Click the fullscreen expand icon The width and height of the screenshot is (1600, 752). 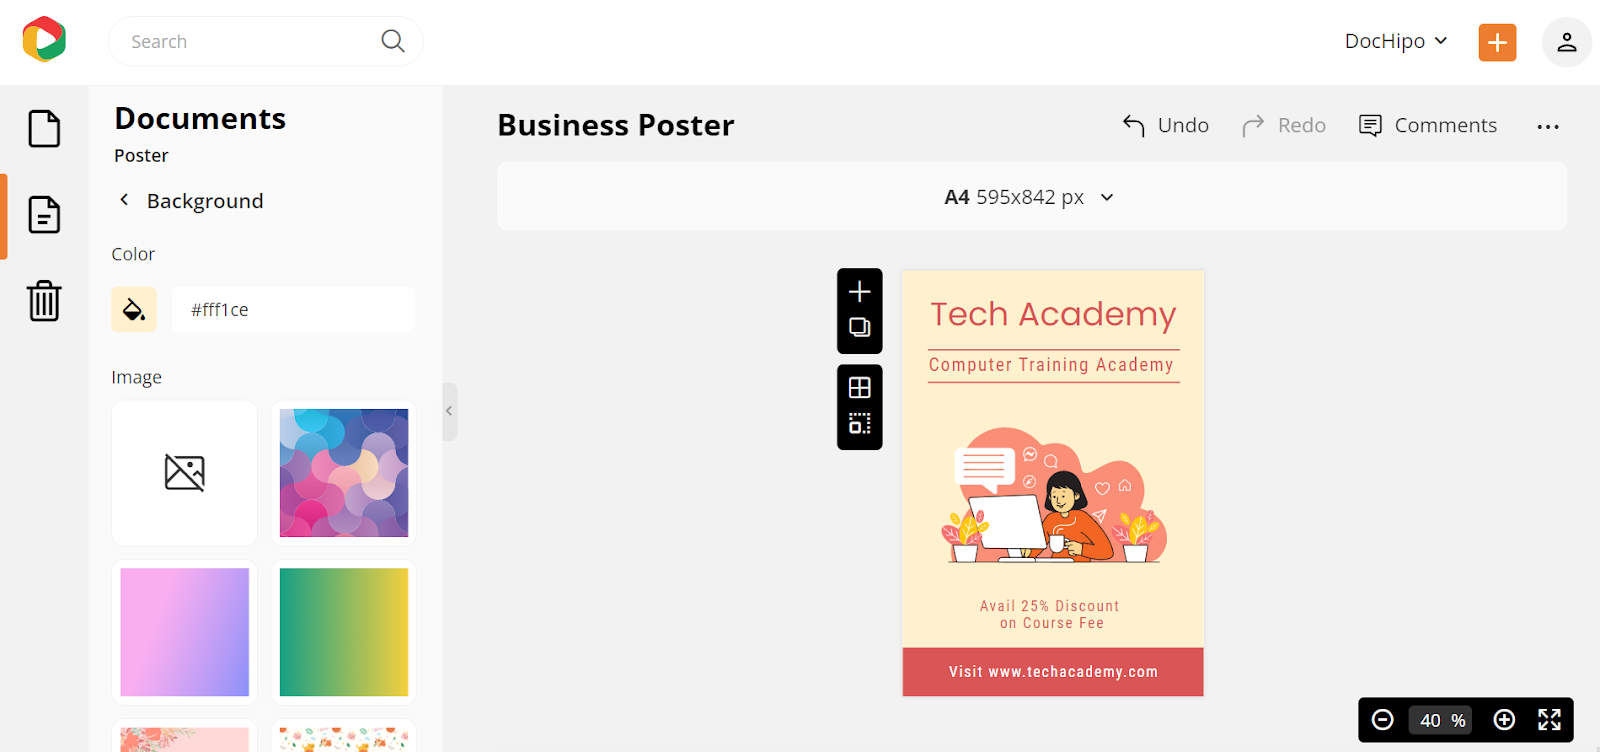point(1549,720)
